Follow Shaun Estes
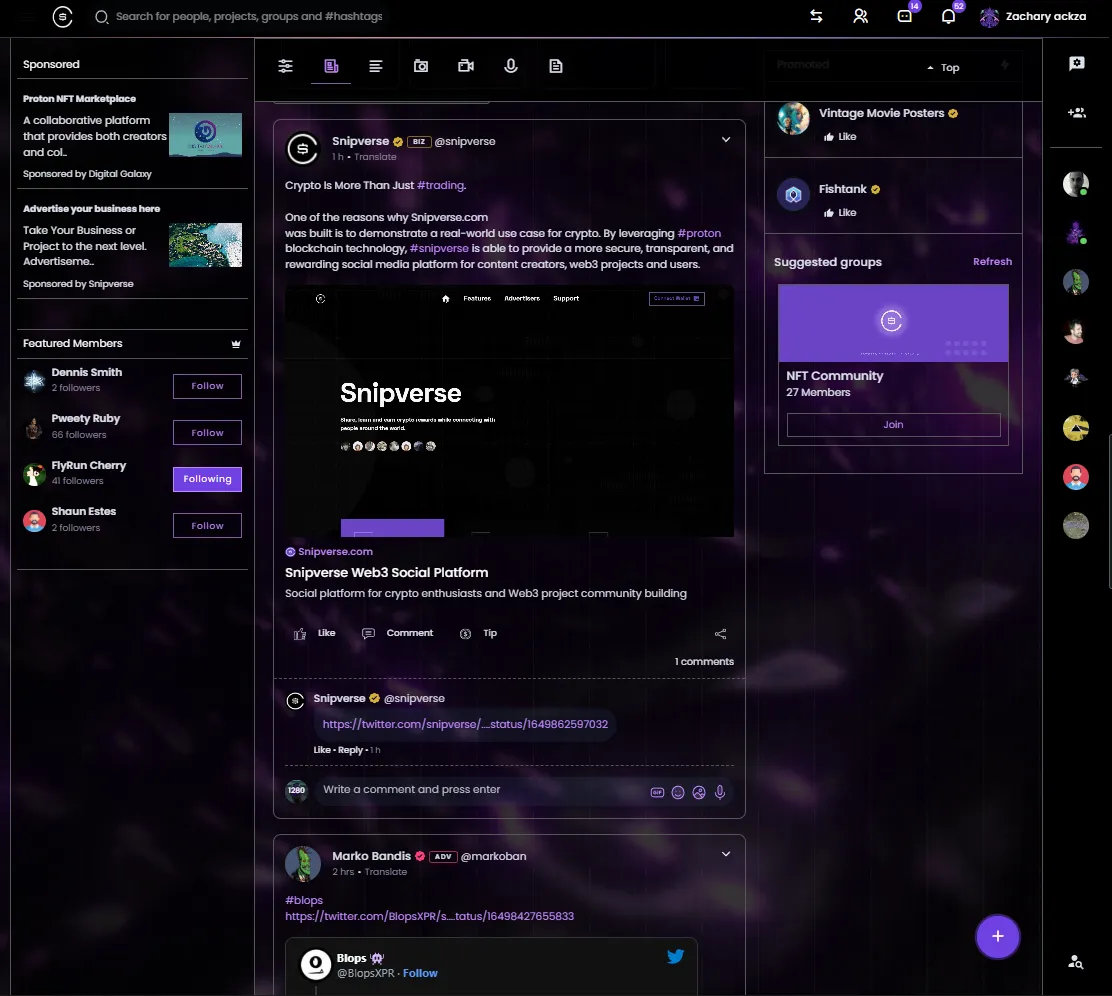The height and width of the screenshot is (996, 1112). point(207,526)
